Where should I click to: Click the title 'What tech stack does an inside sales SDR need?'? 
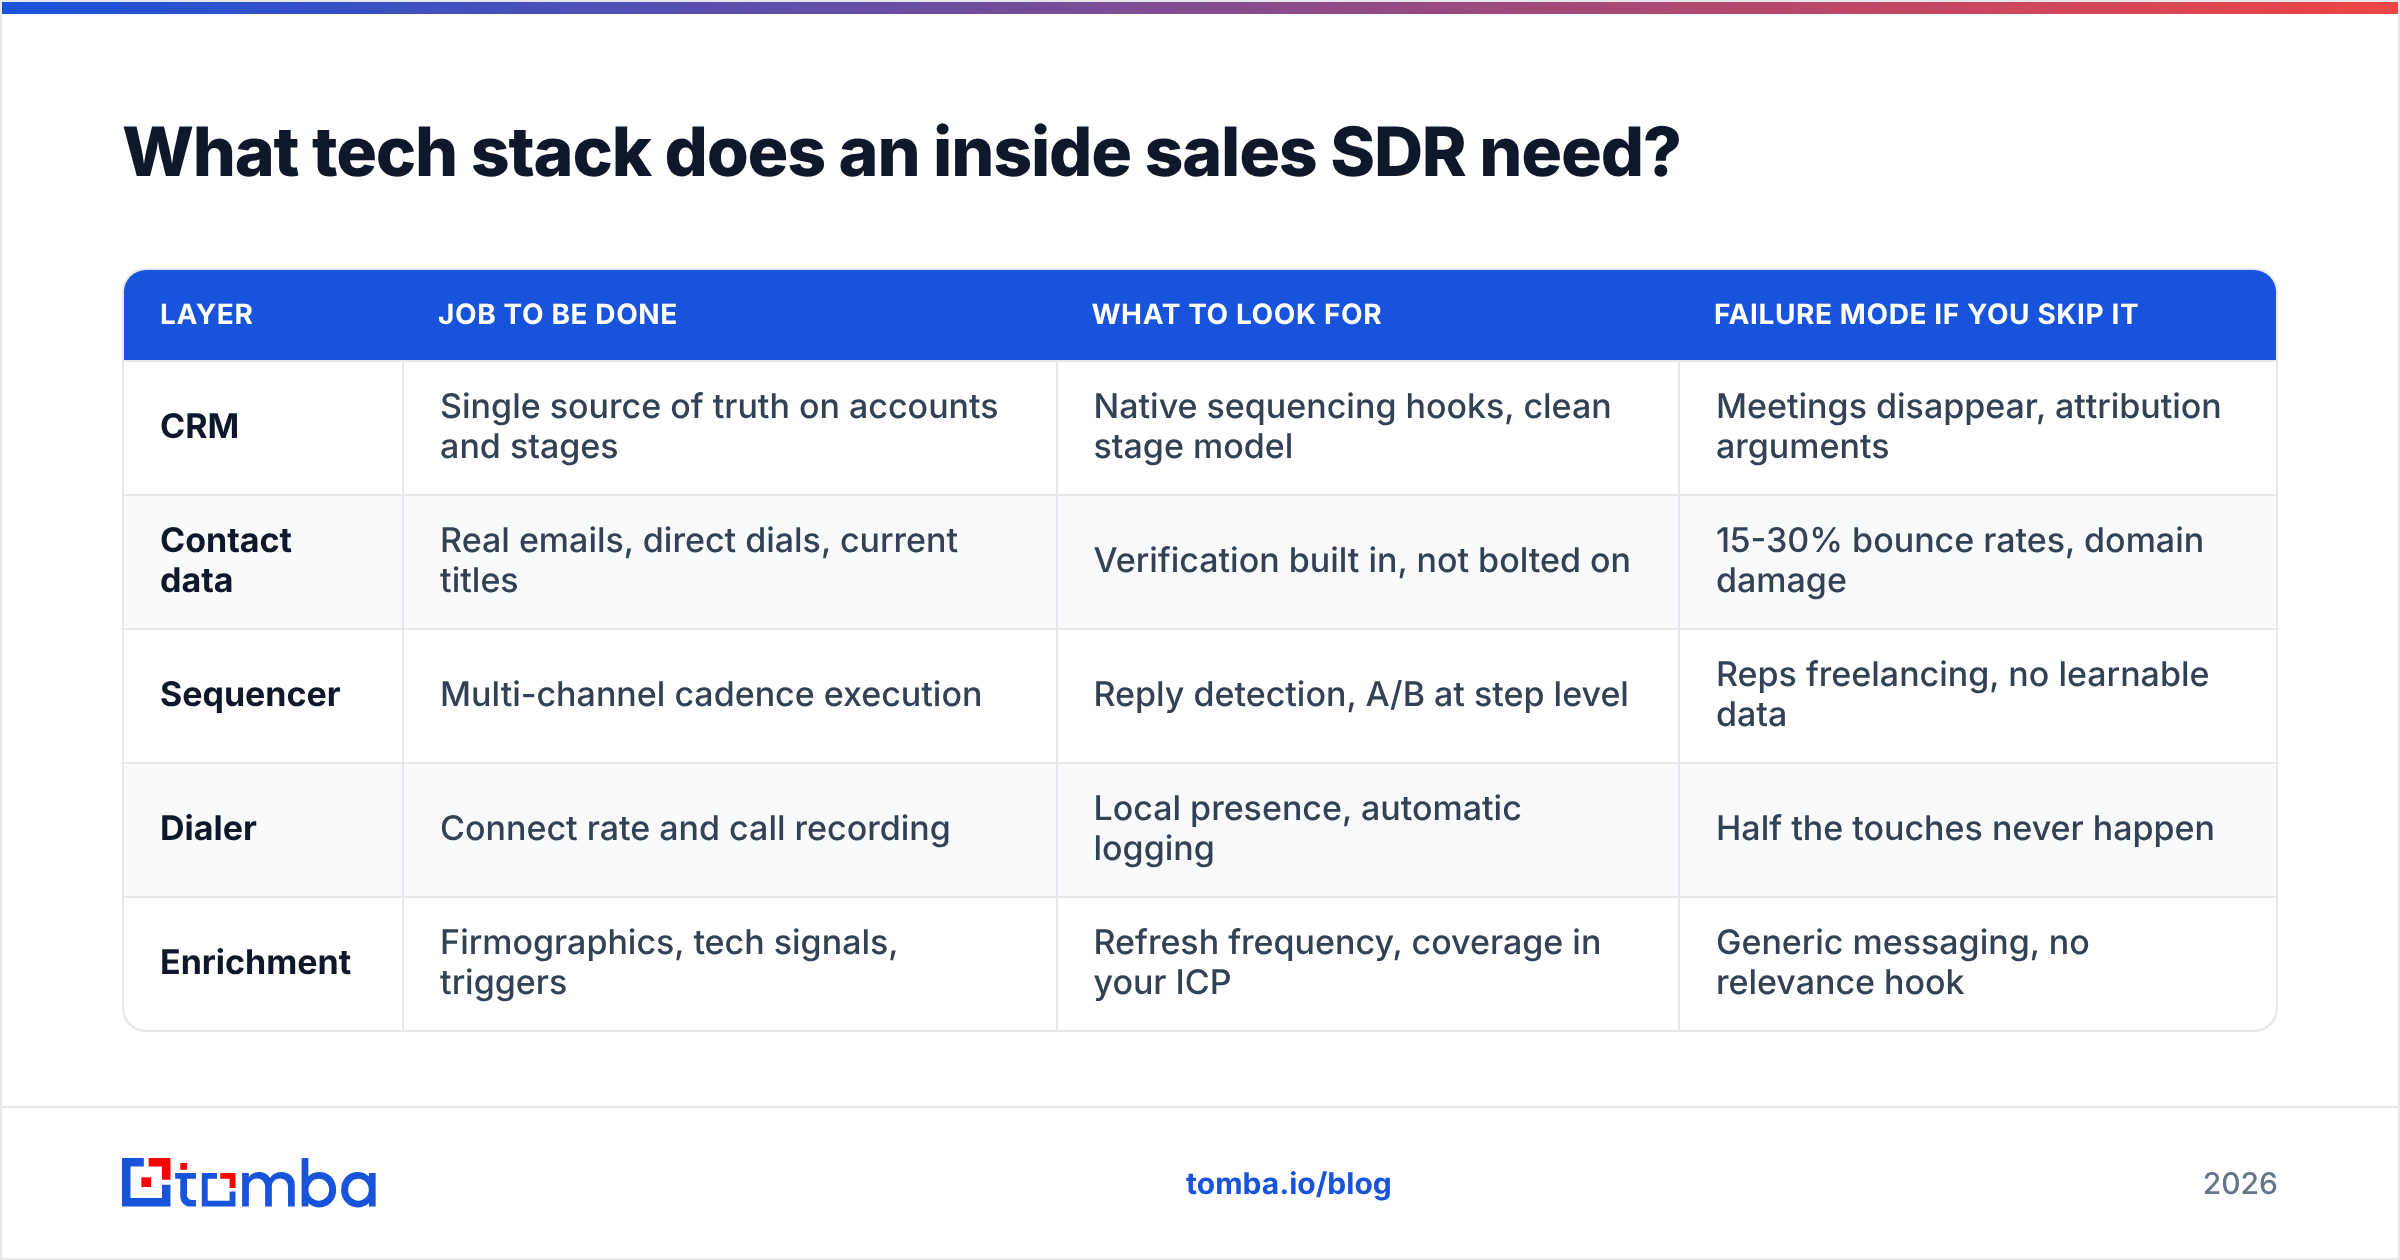pyautogui.click(x=901, y=153)
